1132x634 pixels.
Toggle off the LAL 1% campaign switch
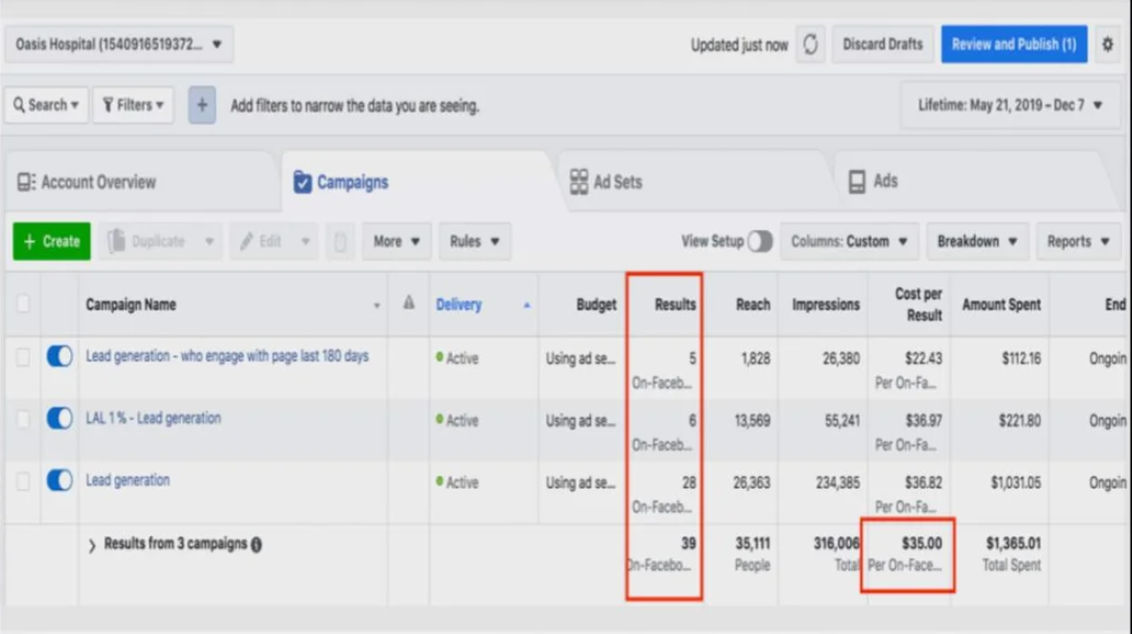[59, 419]
